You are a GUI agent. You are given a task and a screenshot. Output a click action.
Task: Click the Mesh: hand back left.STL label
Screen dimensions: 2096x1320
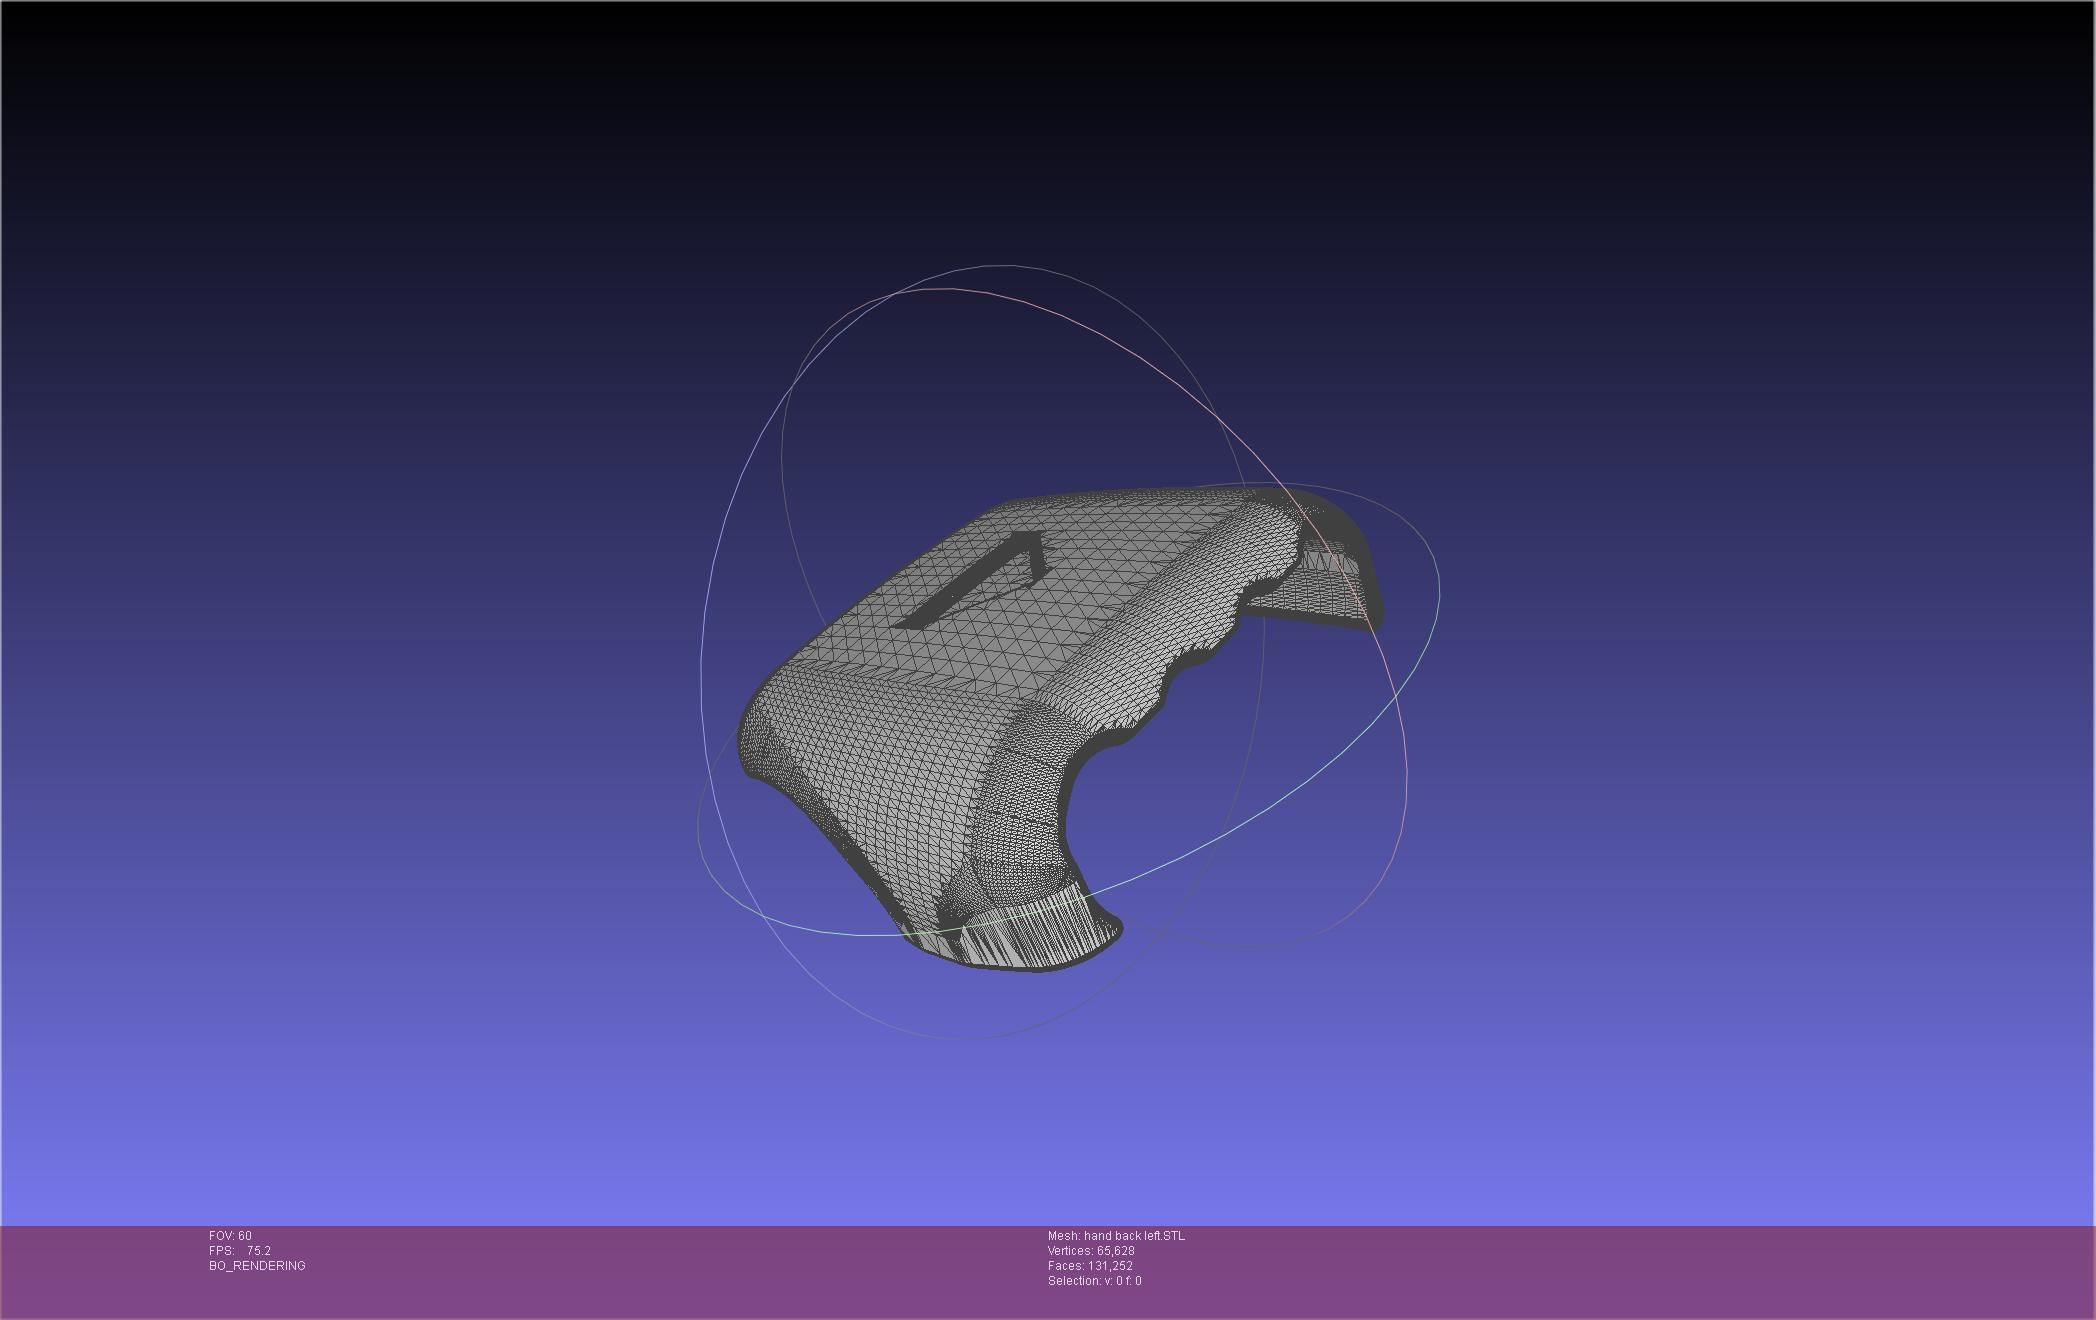coord(1116,1236)
